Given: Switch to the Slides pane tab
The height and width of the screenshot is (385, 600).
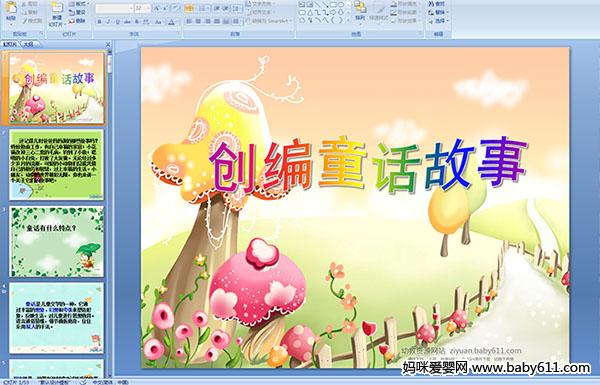Looking at the screenshot, I should pos(10,44).
